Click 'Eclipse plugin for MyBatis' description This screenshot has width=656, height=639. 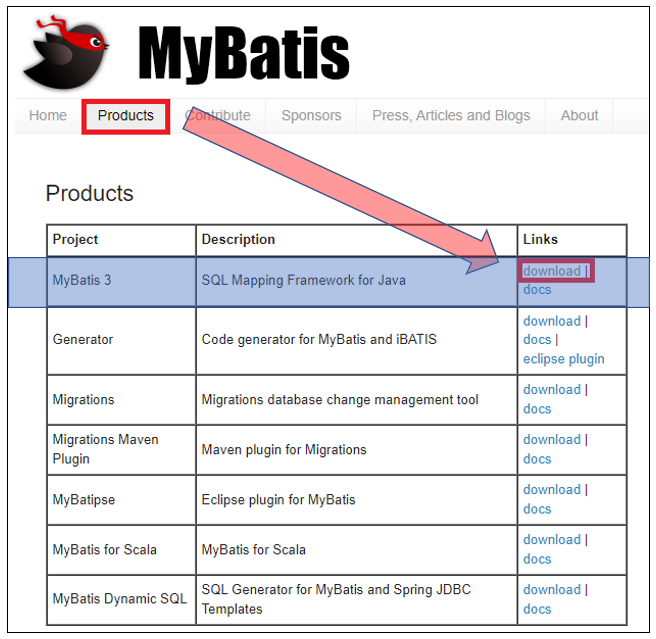[279, 500]
